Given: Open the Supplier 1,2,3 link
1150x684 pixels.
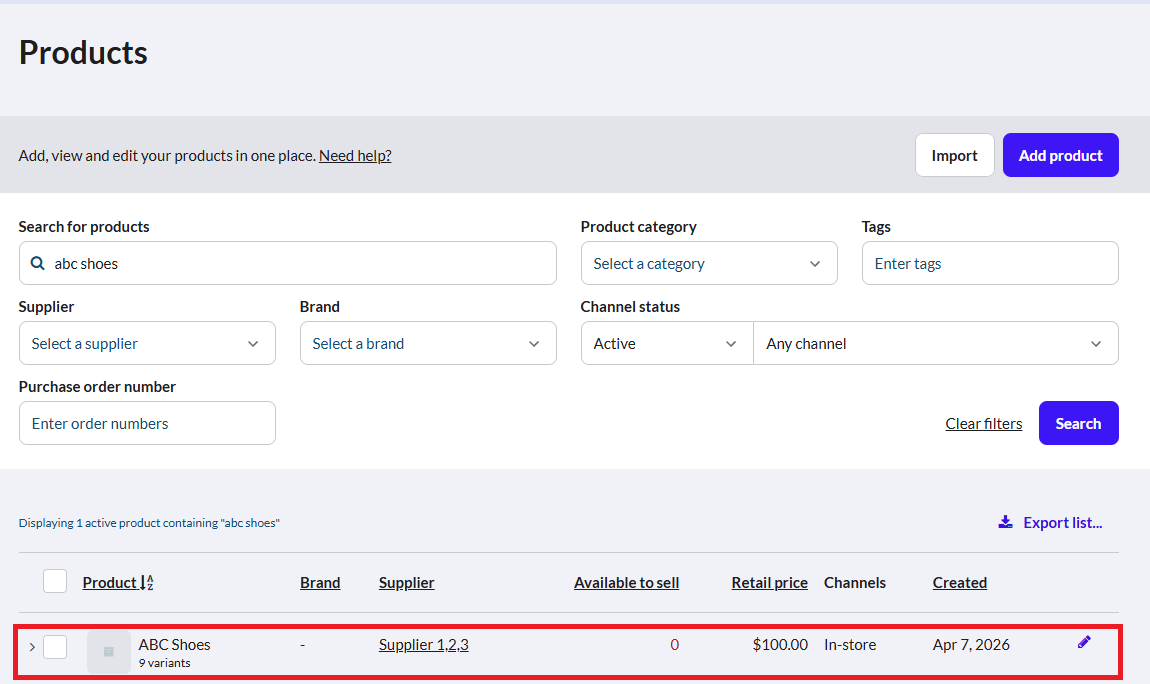Looking at the screenshot, I should [423, 644].
